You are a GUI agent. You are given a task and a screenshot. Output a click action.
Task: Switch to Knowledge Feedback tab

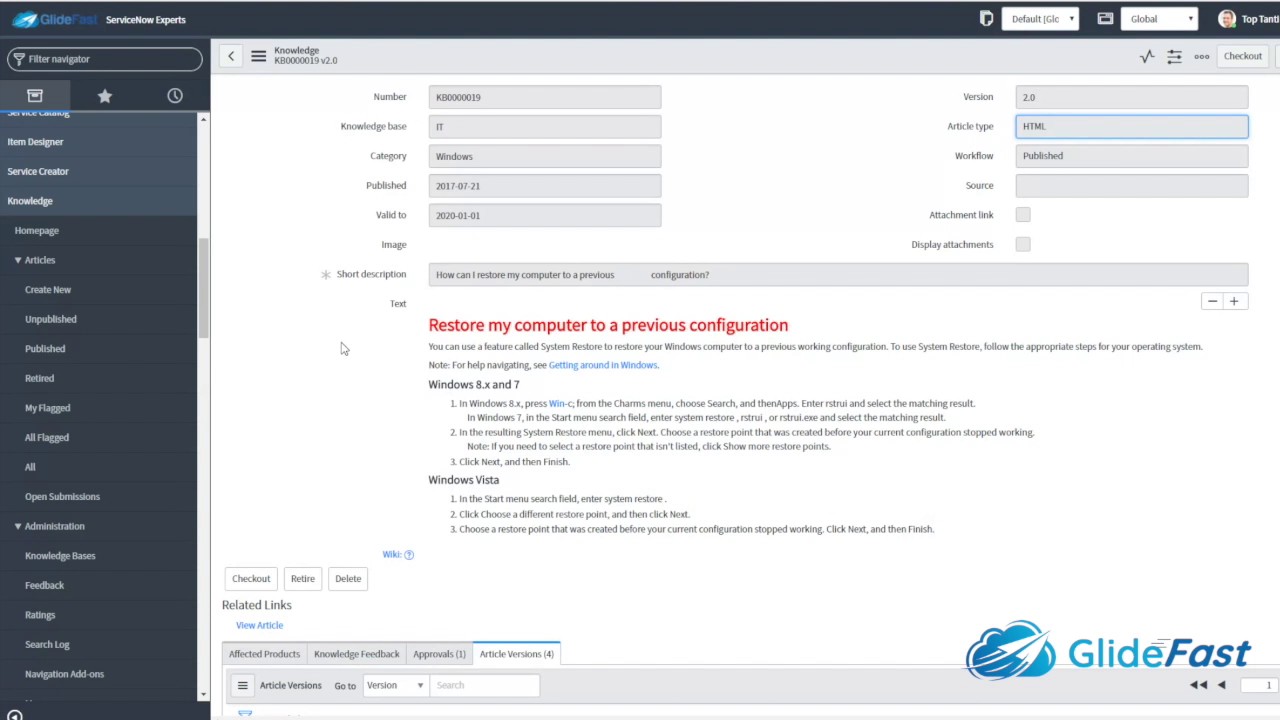coord(357,654)
